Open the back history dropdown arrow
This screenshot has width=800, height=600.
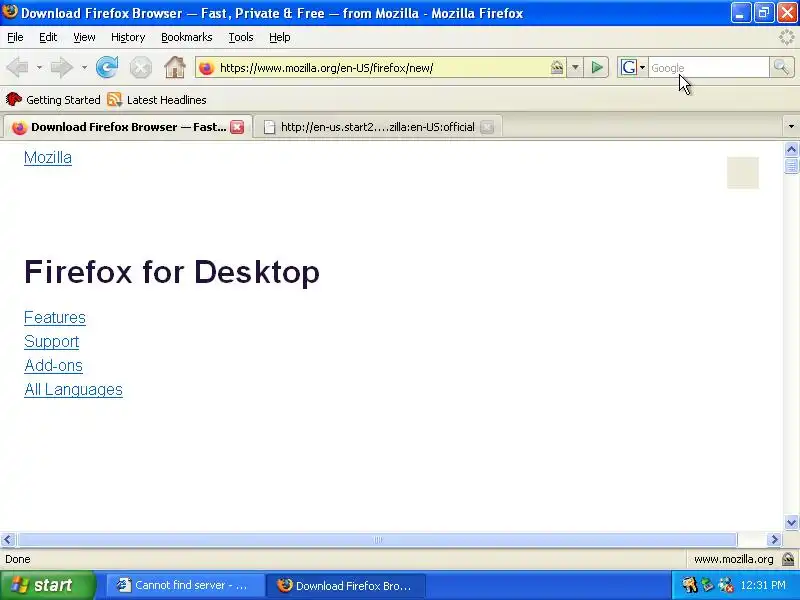tap(39, 67)
